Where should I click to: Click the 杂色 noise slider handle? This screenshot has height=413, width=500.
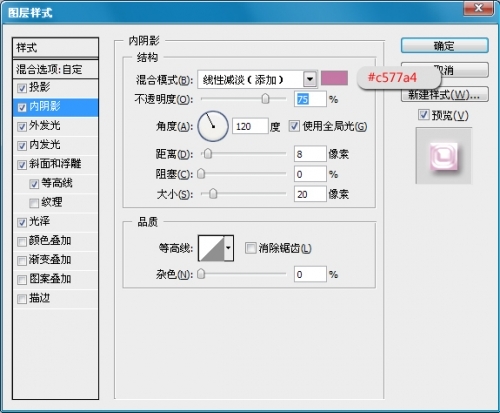click(201, 274)
